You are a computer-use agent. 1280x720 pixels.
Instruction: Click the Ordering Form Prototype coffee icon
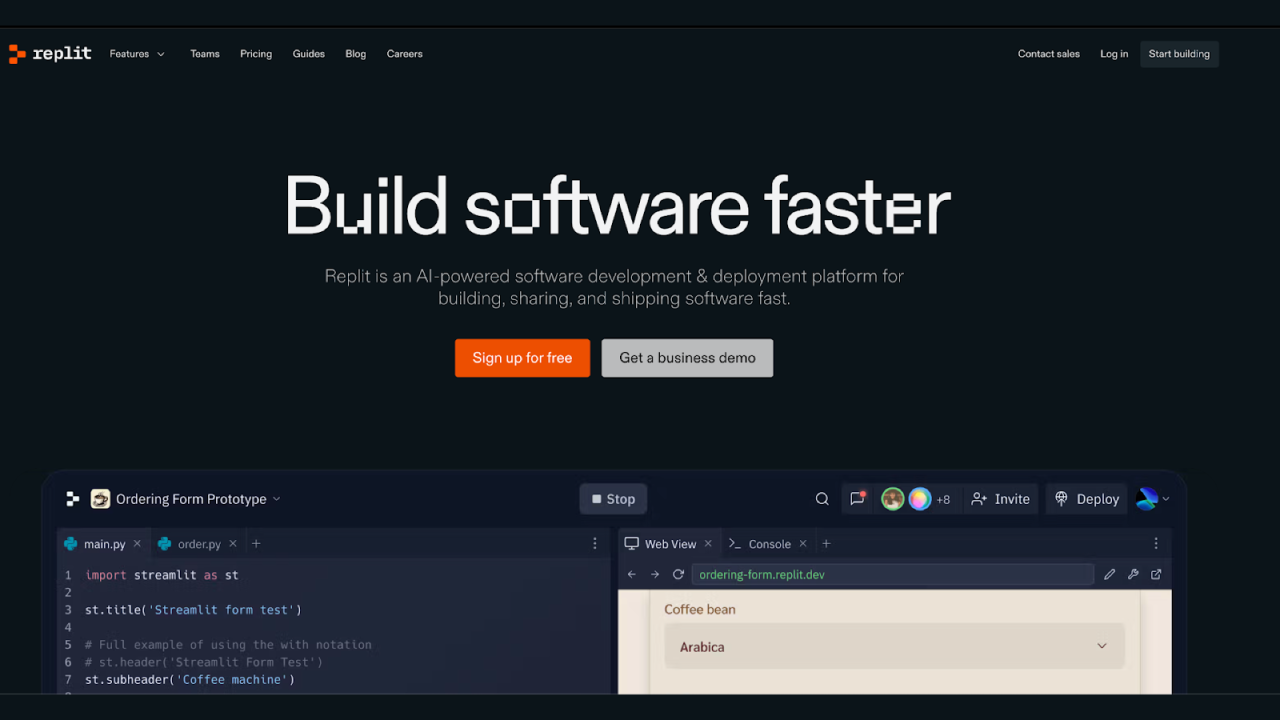tap(100, 499)
